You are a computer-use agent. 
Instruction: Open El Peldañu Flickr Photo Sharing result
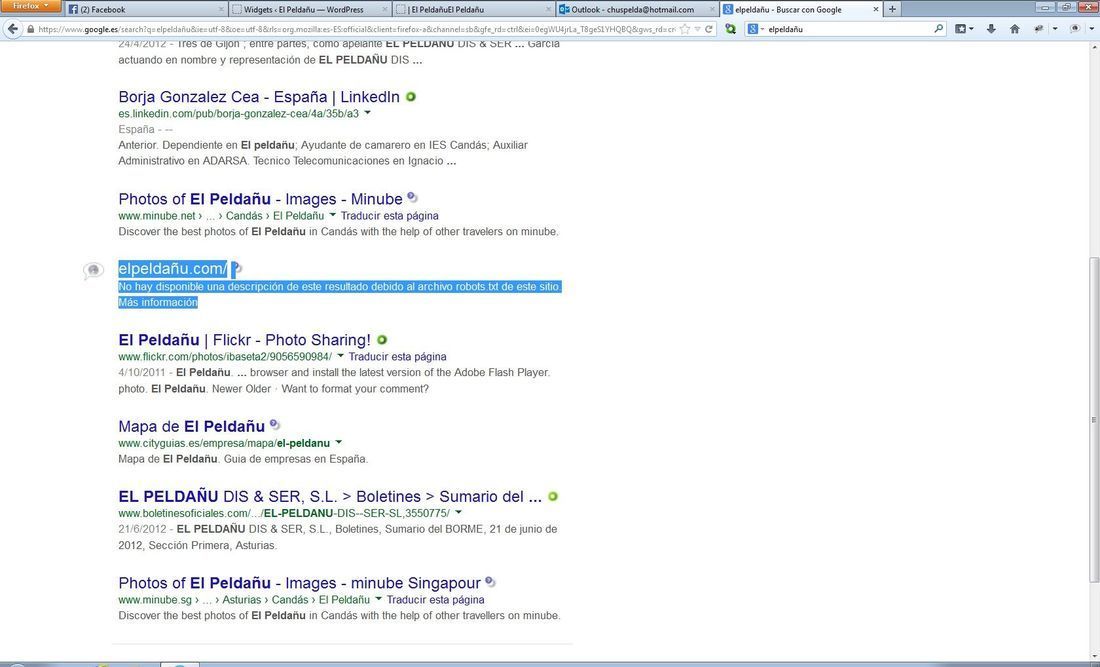[x=245, y=340]
